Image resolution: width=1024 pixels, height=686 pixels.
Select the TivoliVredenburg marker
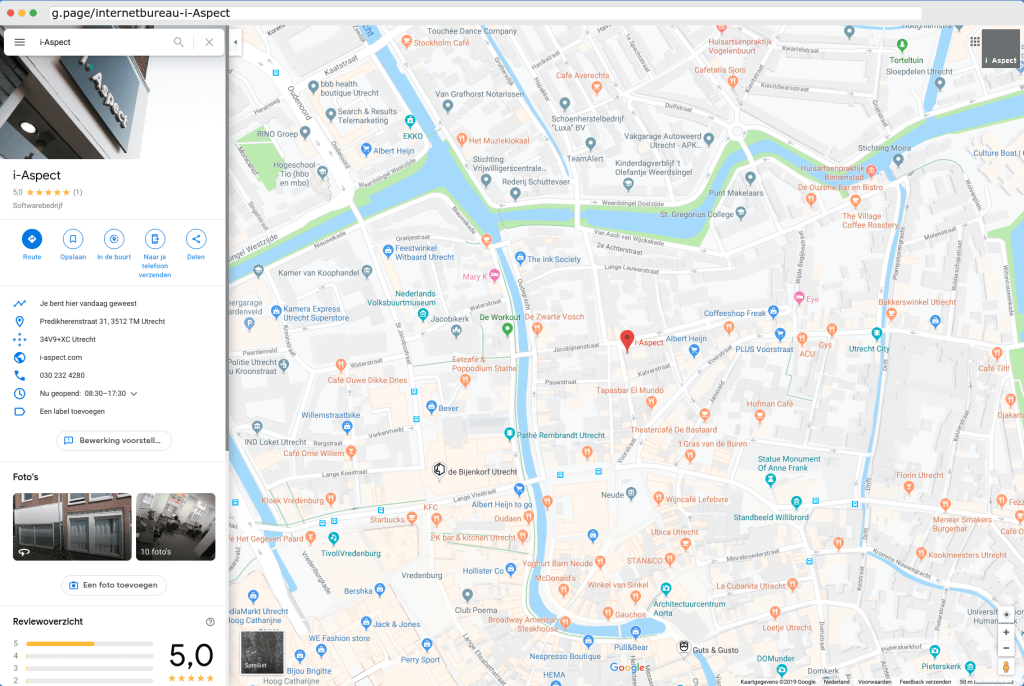click(333, 538)
